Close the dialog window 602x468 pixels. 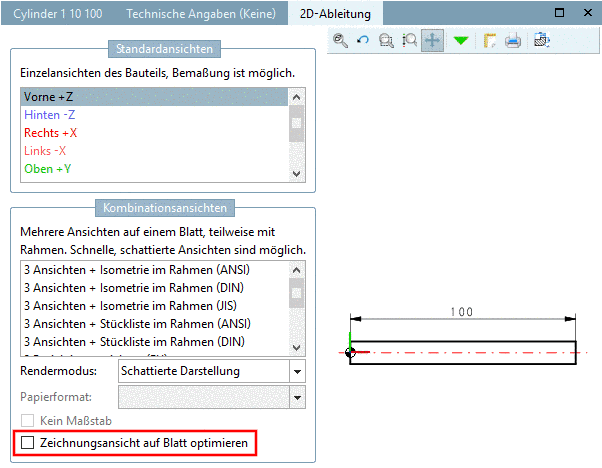[x=587, y=13]
